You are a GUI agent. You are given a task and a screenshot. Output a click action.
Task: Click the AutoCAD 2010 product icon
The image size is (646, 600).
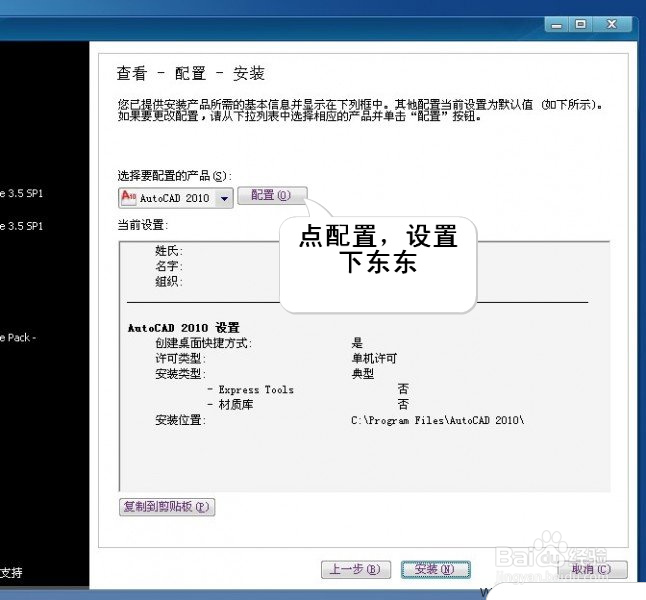[x=129, y=197]
